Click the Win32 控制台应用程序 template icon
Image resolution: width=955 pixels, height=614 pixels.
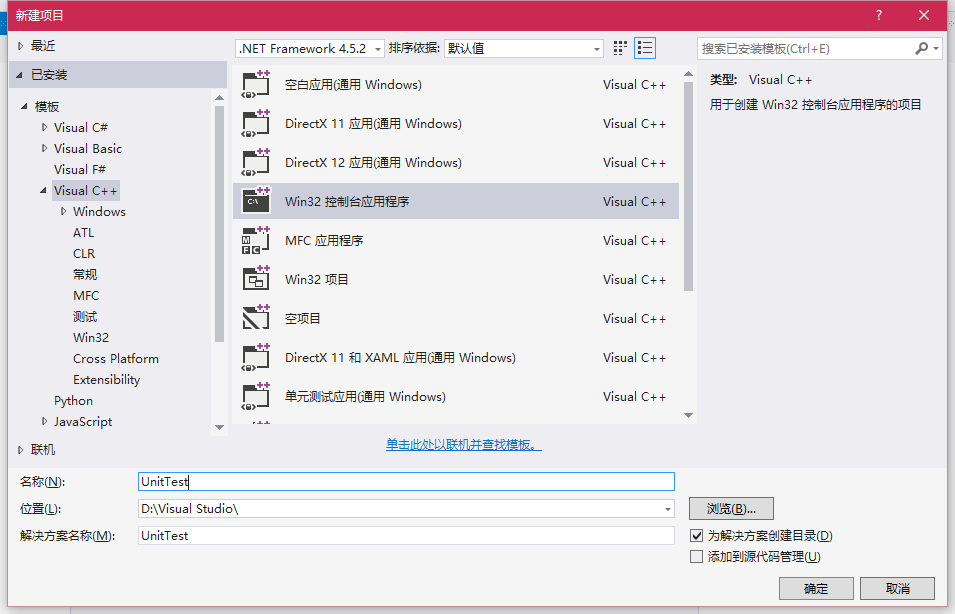click(x=256, y=201)
